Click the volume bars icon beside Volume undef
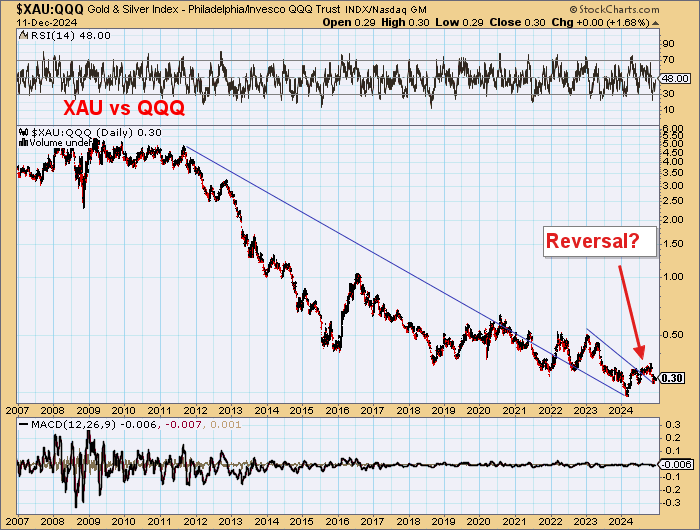 coord(24,142)
